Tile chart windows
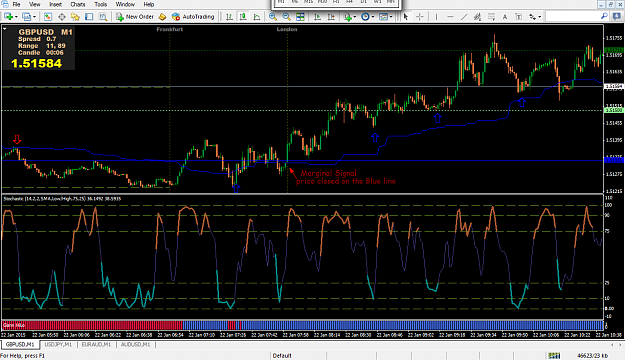Viewport: 625px width, 360px height. point(300,17)
